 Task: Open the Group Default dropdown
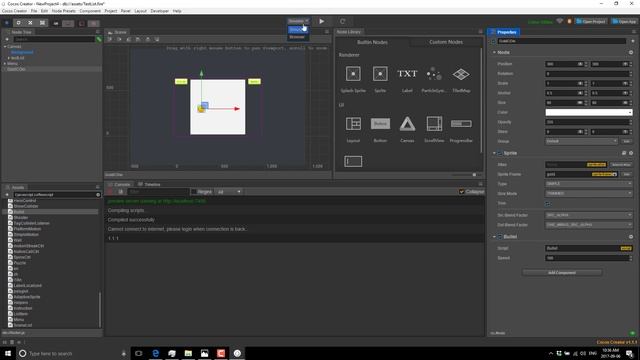click(x=582, y=141)
